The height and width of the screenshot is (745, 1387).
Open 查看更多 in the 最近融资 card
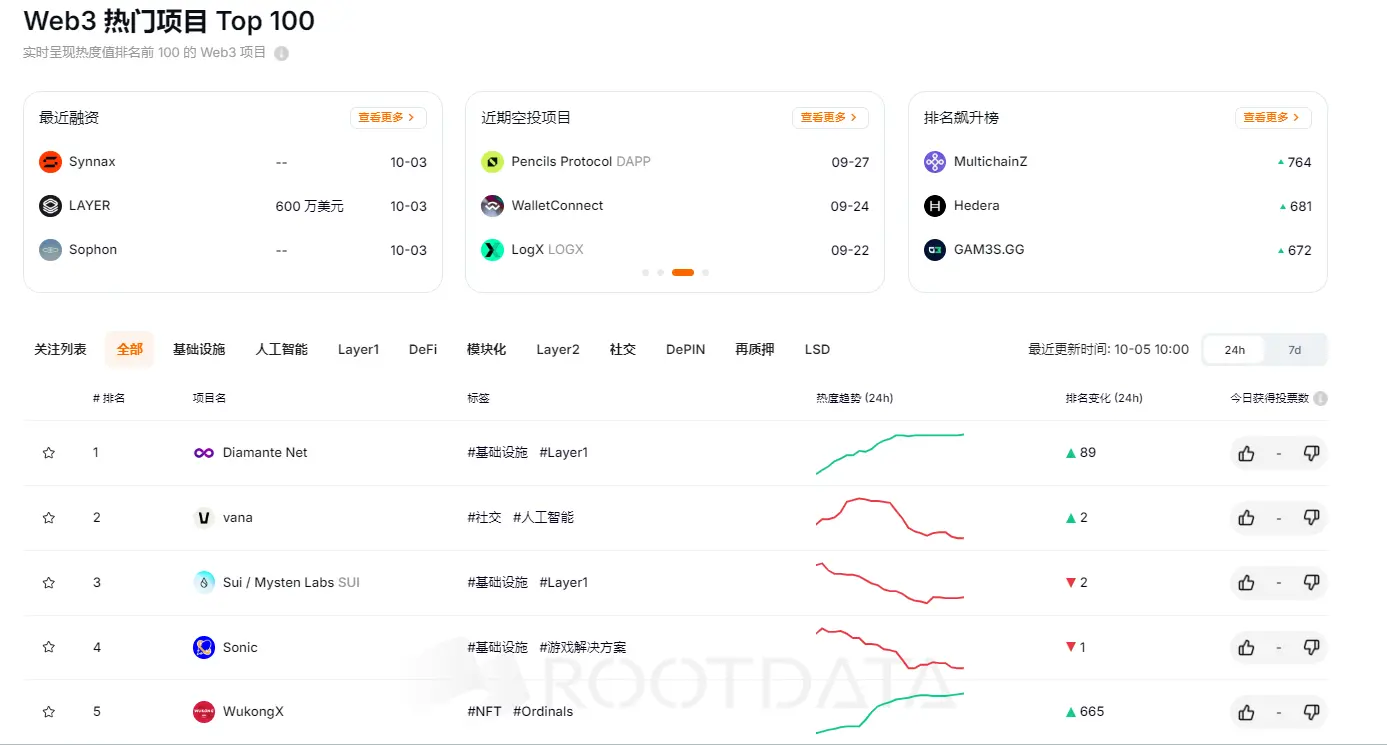point(388,117)
